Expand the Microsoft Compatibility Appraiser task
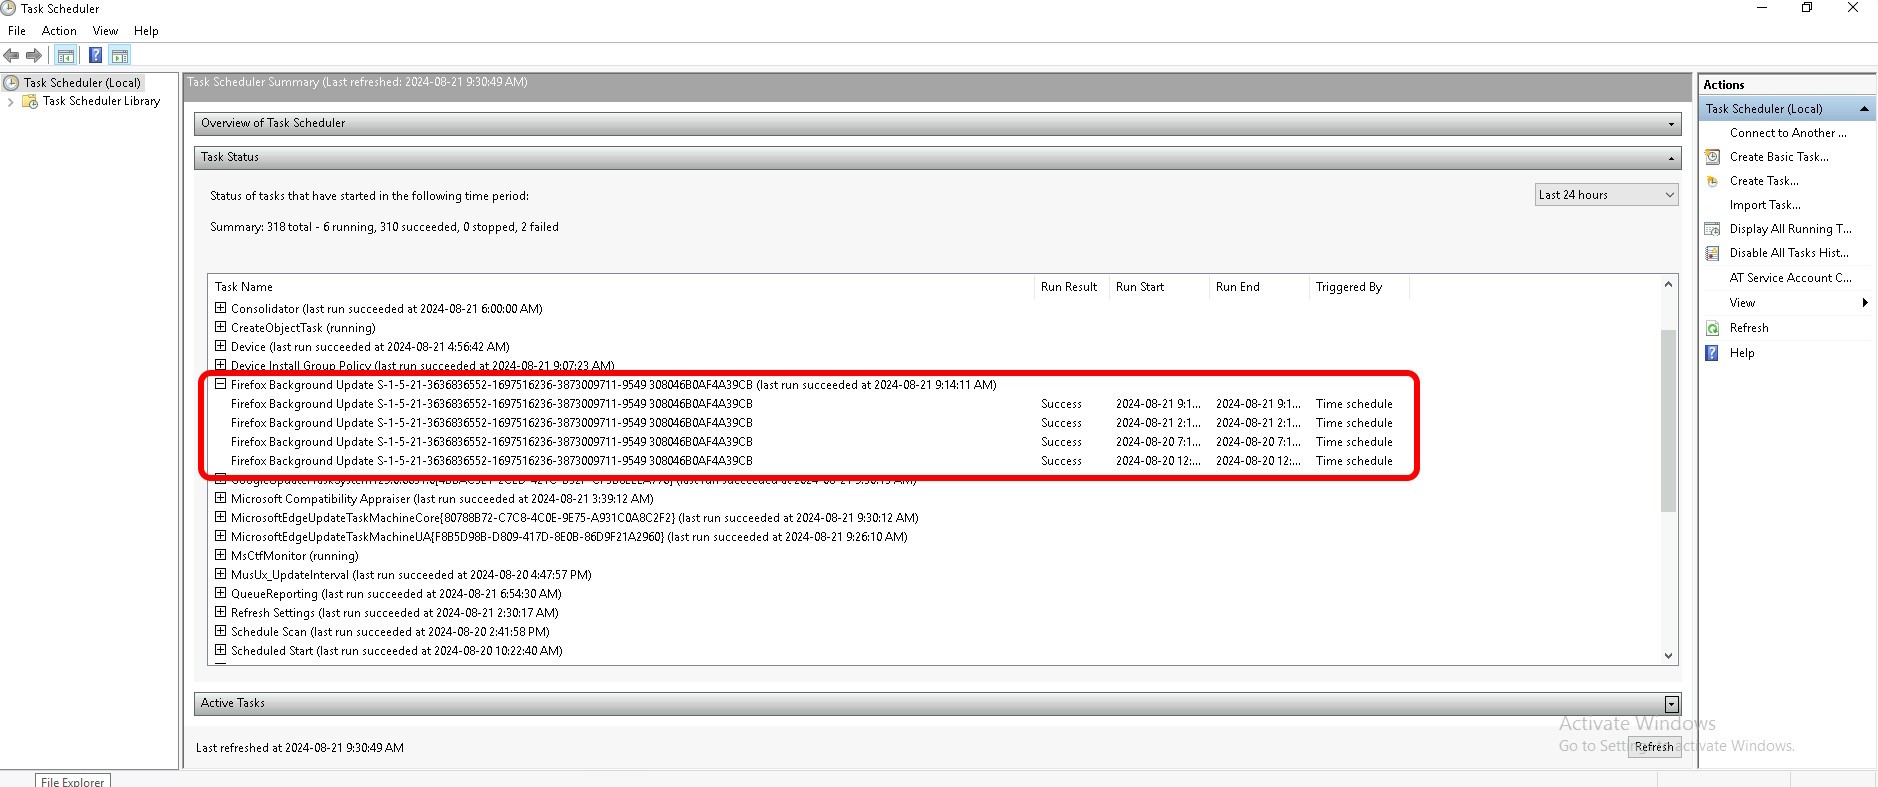The width and height of the screenshot is (1878, 787). tap(221, 498)
